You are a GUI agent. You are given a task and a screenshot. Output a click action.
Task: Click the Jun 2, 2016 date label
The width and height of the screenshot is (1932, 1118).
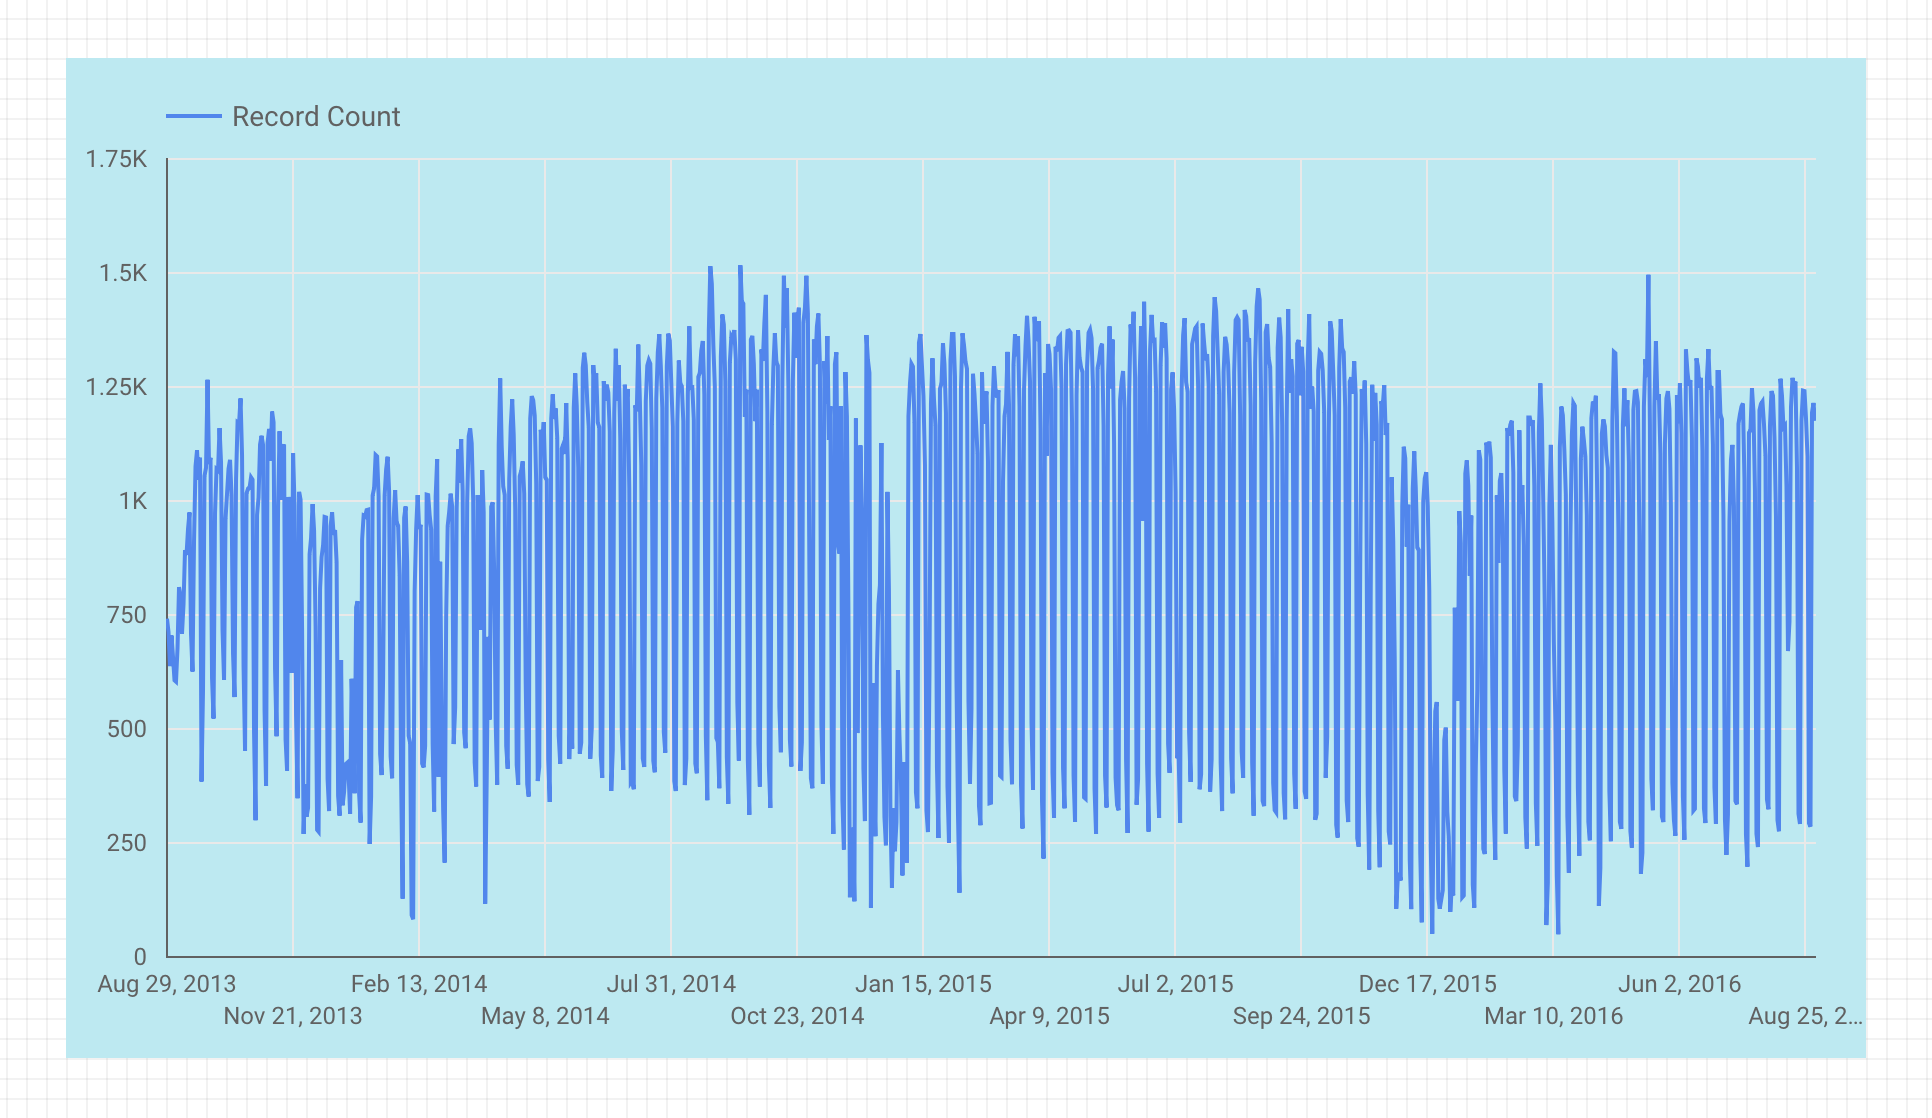(1679, 984)
